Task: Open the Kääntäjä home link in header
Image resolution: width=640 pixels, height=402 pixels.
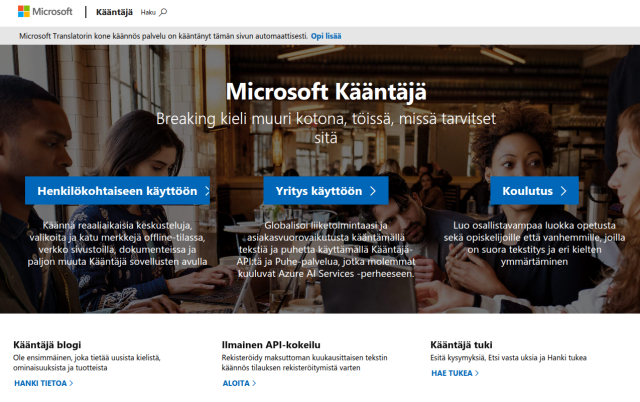Action: (114, 13)
